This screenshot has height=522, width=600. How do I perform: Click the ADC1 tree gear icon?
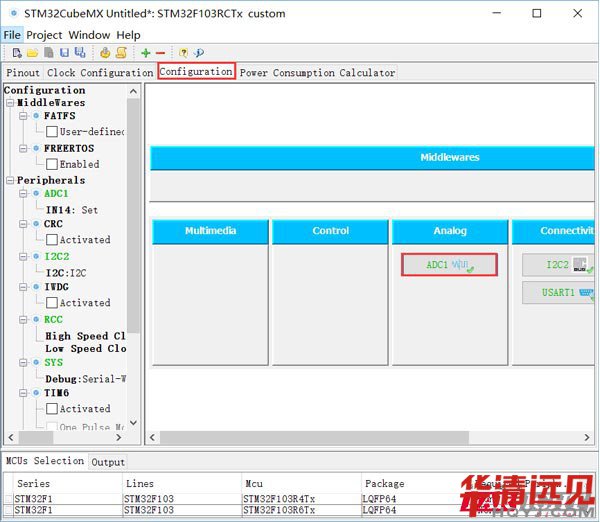pyautogui.click(x=36, y=193)
